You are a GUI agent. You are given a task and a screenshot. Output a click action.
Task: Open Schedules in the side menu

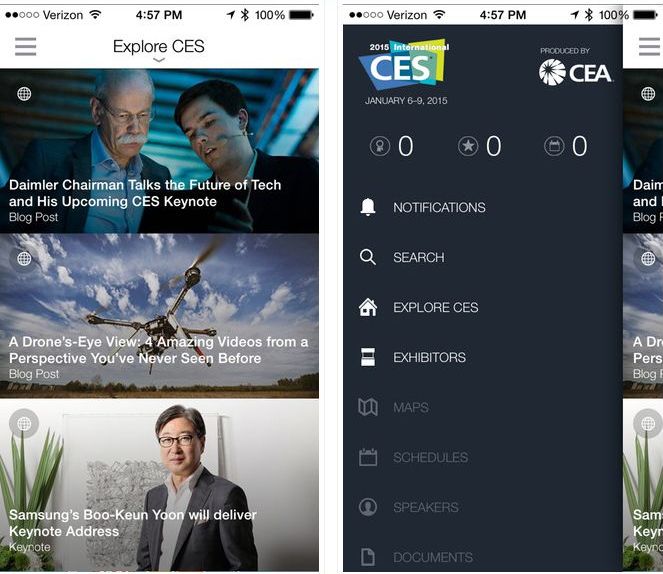(x=414, y=457)
